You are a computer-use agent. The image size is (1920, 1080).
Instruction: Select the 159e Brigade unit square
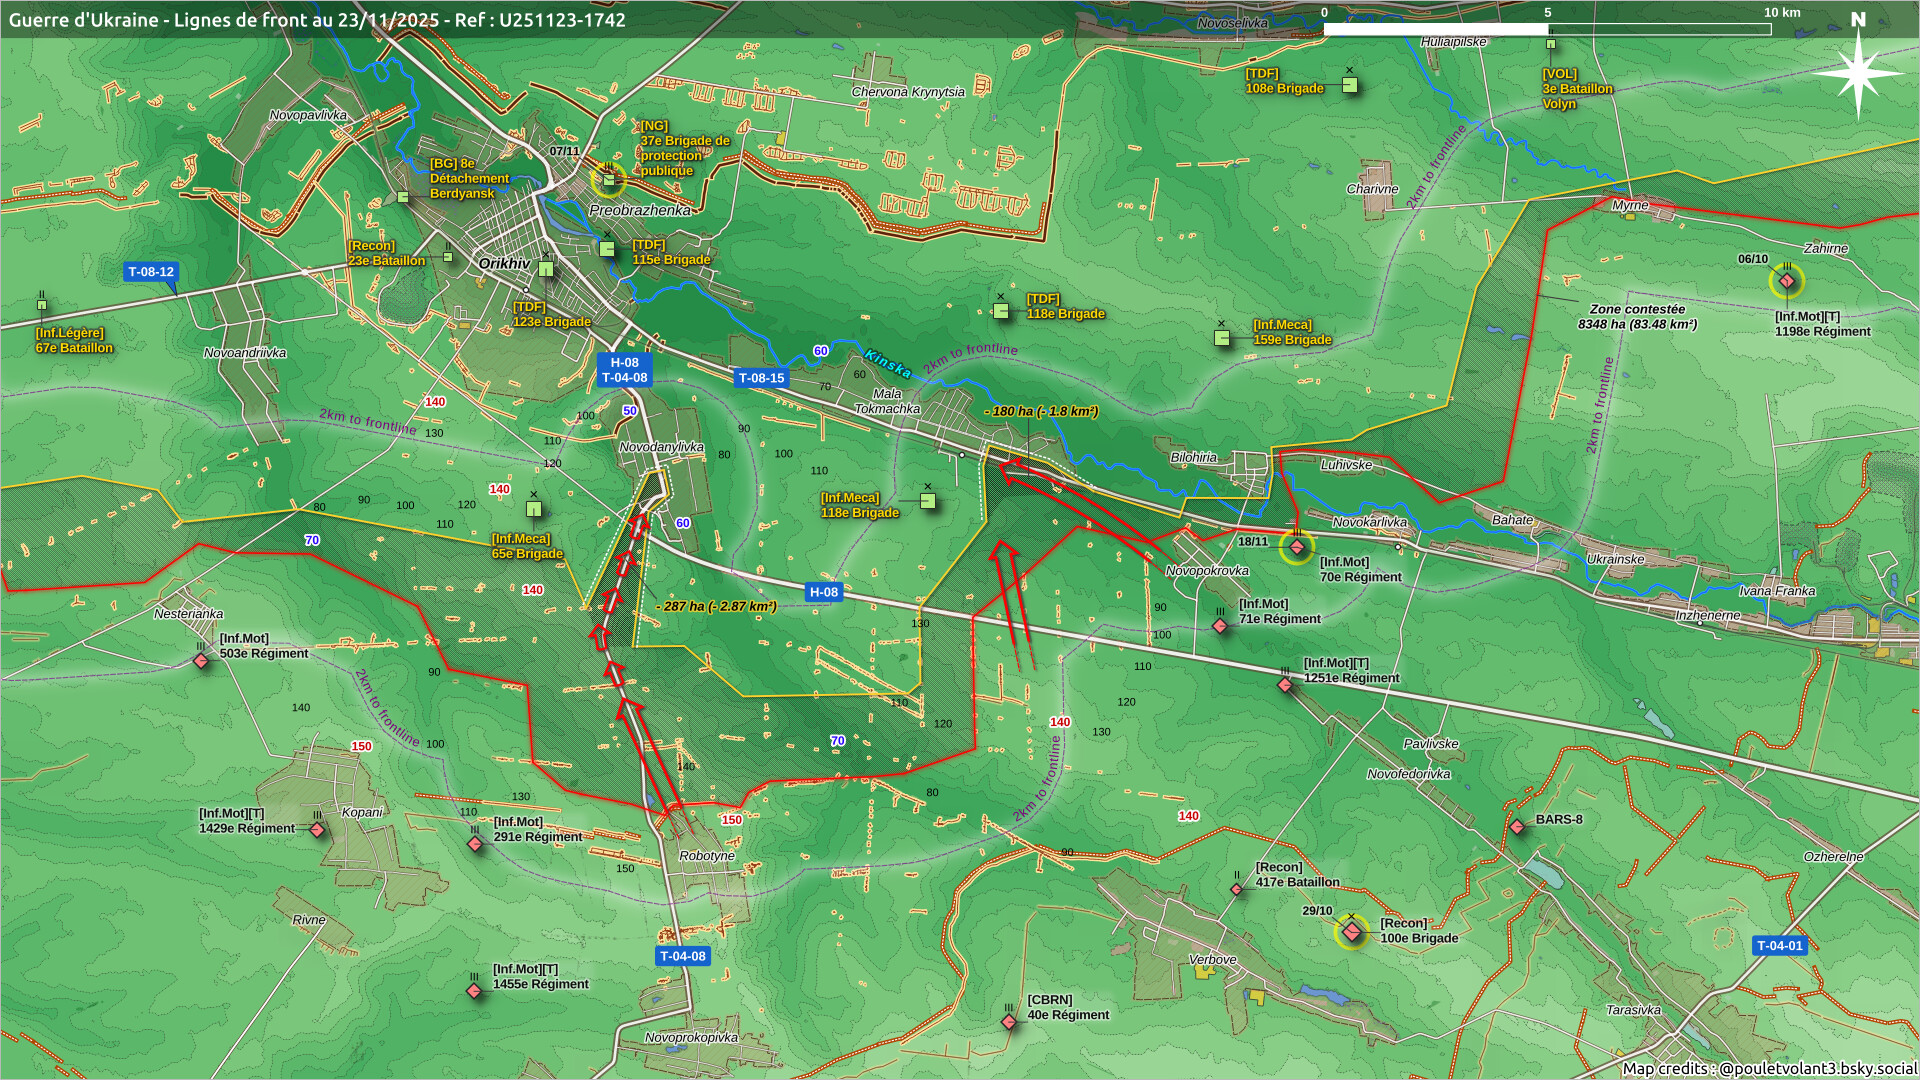tap(1222, 338)
